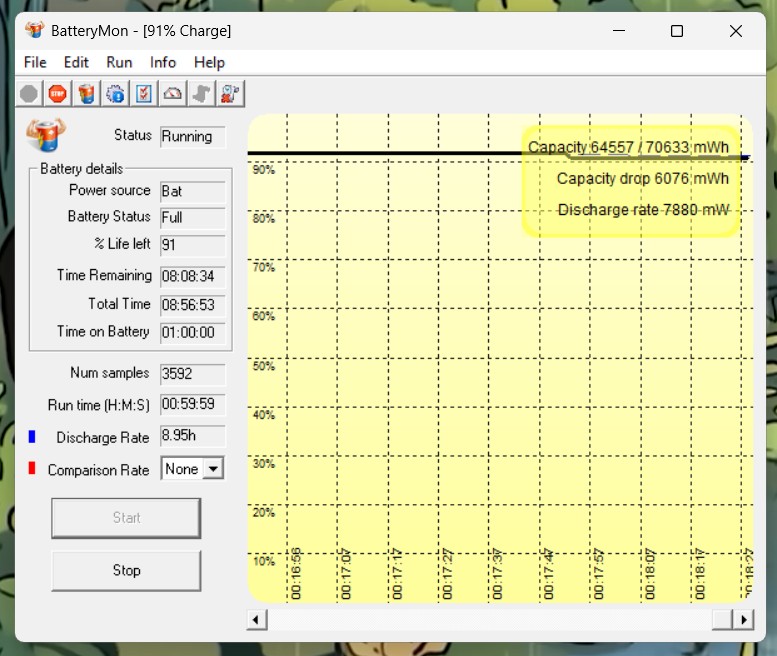Click the disabled Start button

(126, 518)
